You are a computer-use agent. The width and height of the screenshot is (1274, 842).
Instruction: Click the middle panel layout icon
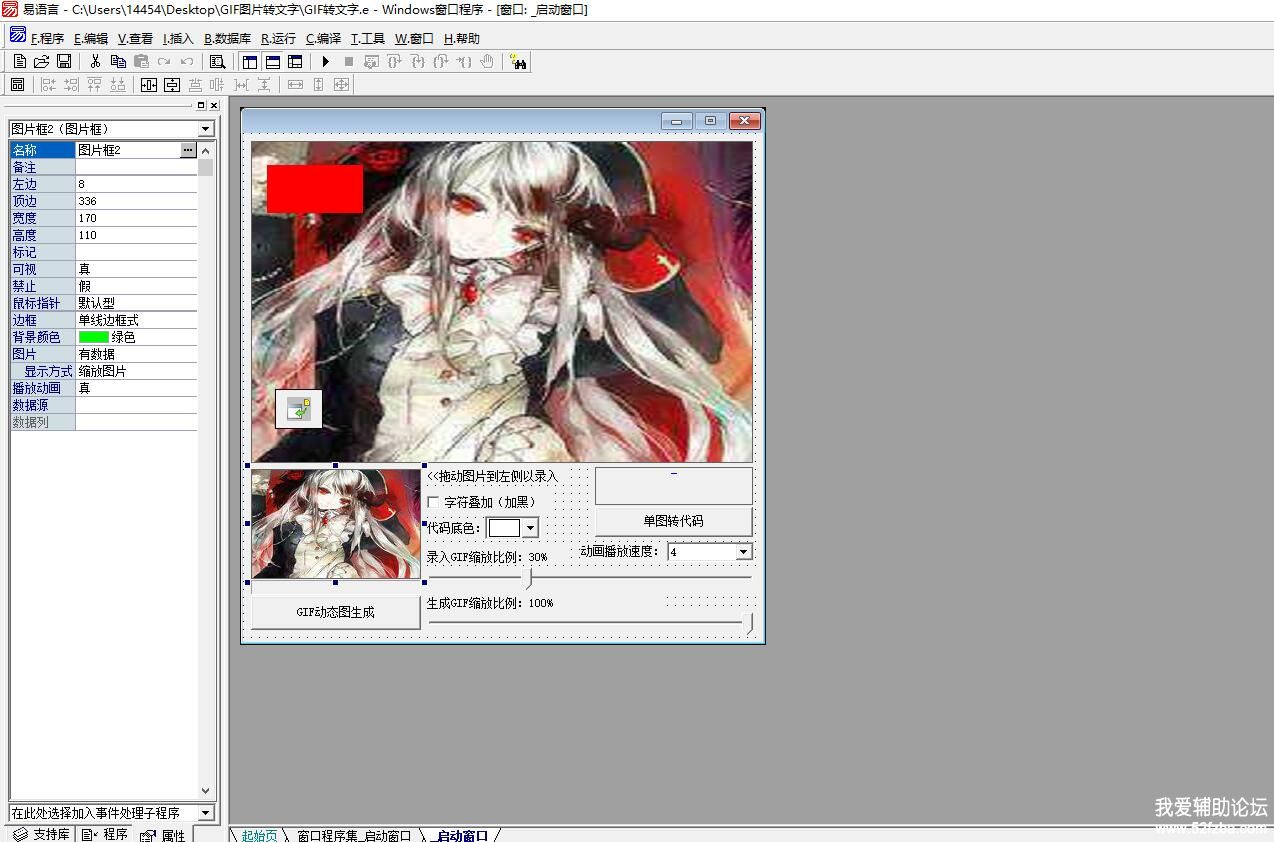coord(272,62)
